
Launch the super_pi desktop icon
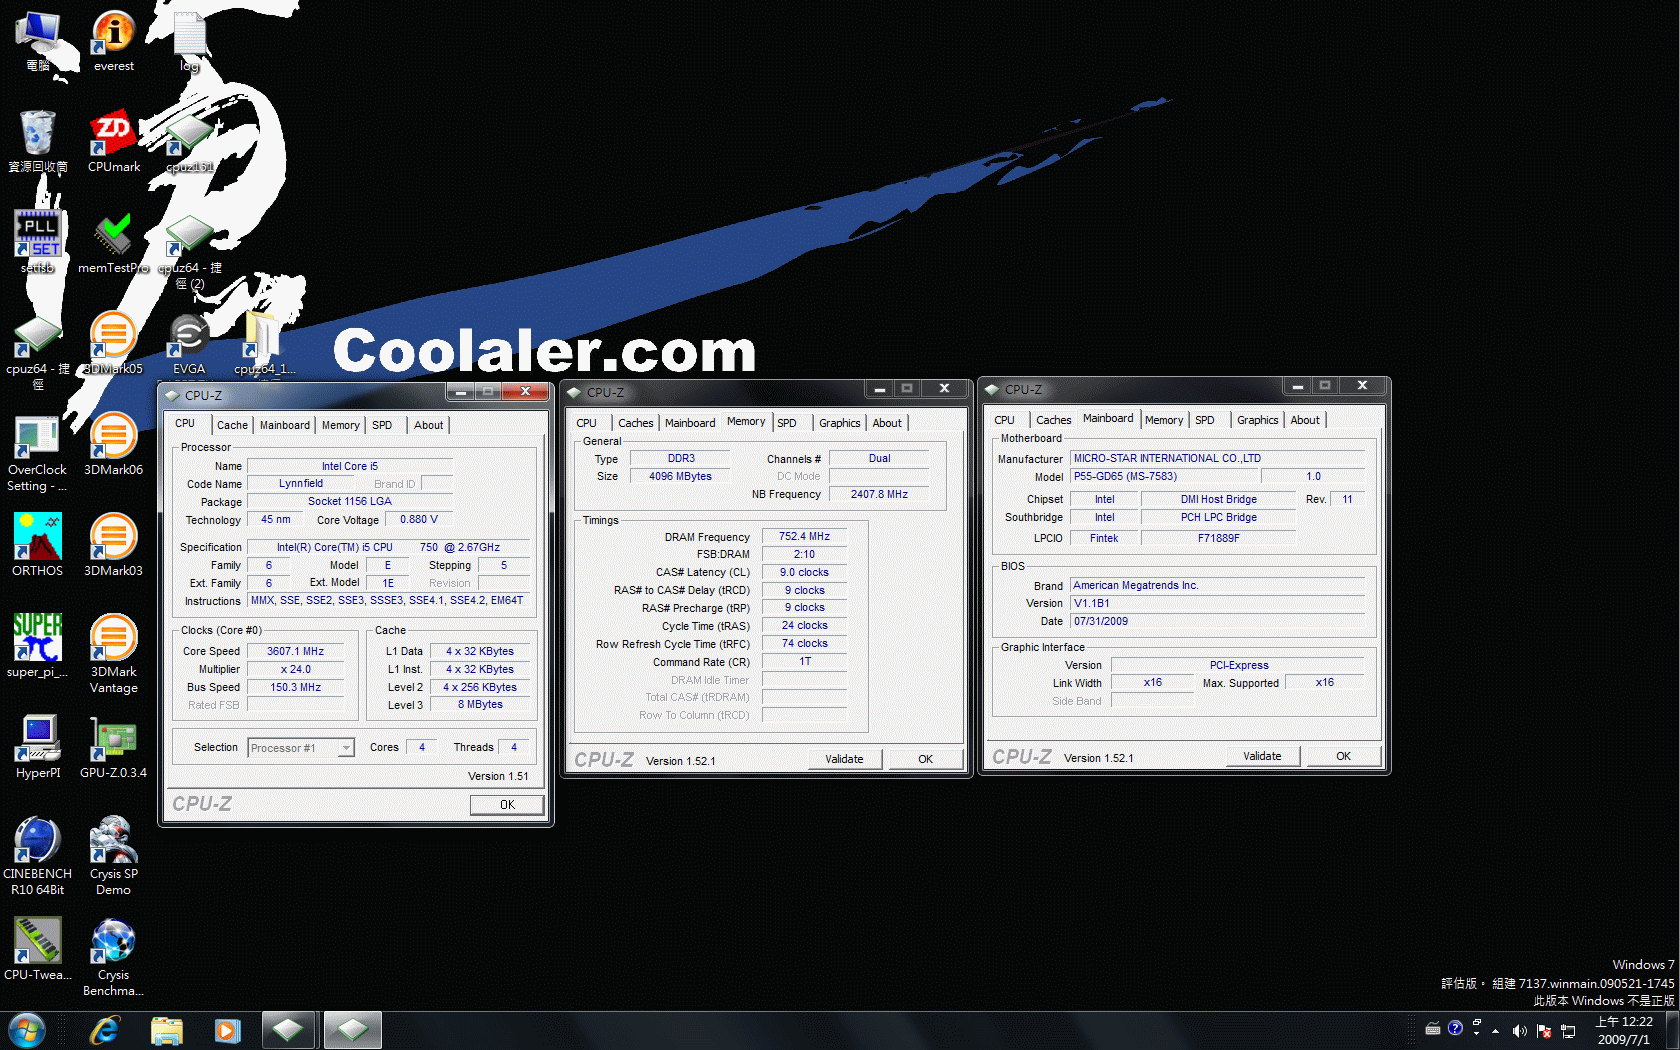(x=38, y=646)
